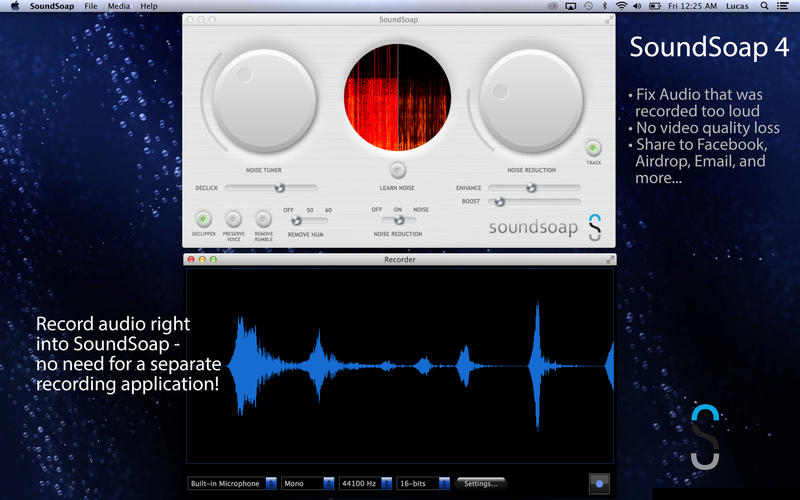The width and height of the screenshot is (800, 500).
Task: Open the Lucas user menu
Action: [x=737, y=6]
